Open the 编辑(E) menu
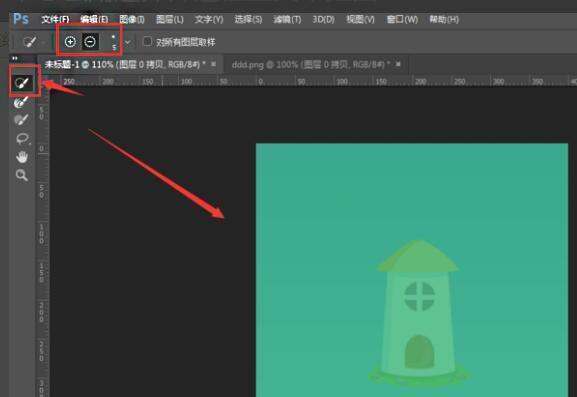This screenshot has width=577, height=397. 94,19
